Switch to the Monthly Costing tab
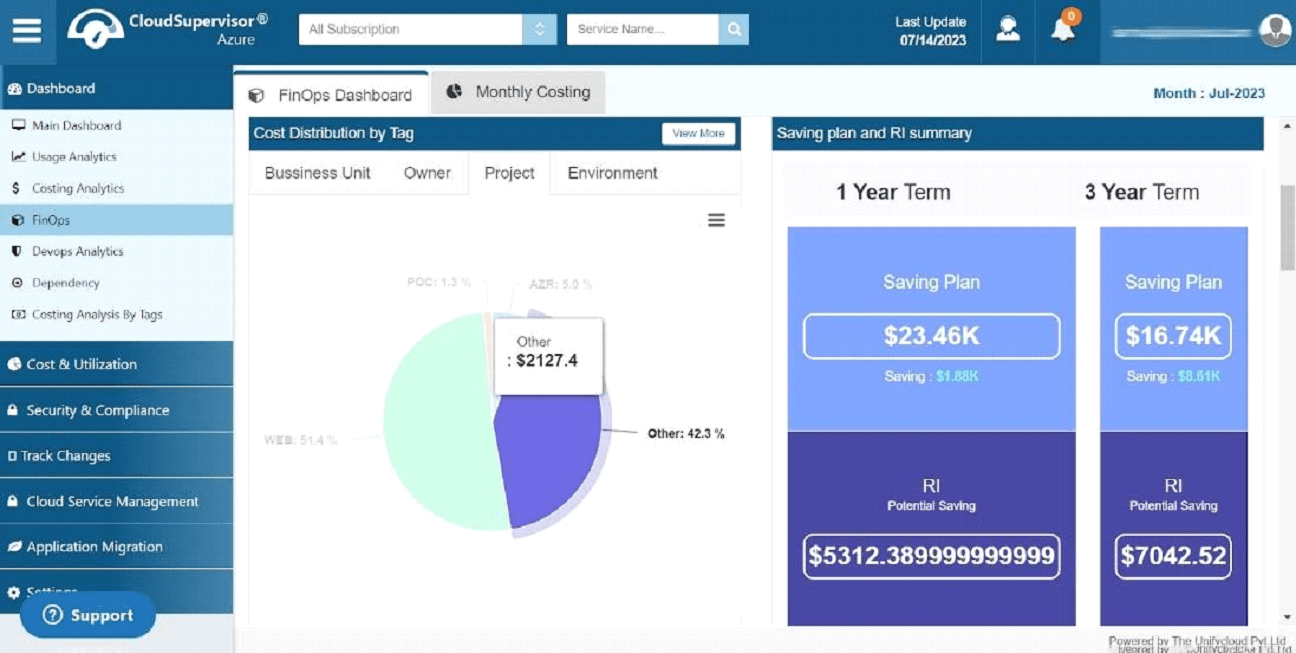Viewport: 1296px width, 653px height. [x=518, y=92]
